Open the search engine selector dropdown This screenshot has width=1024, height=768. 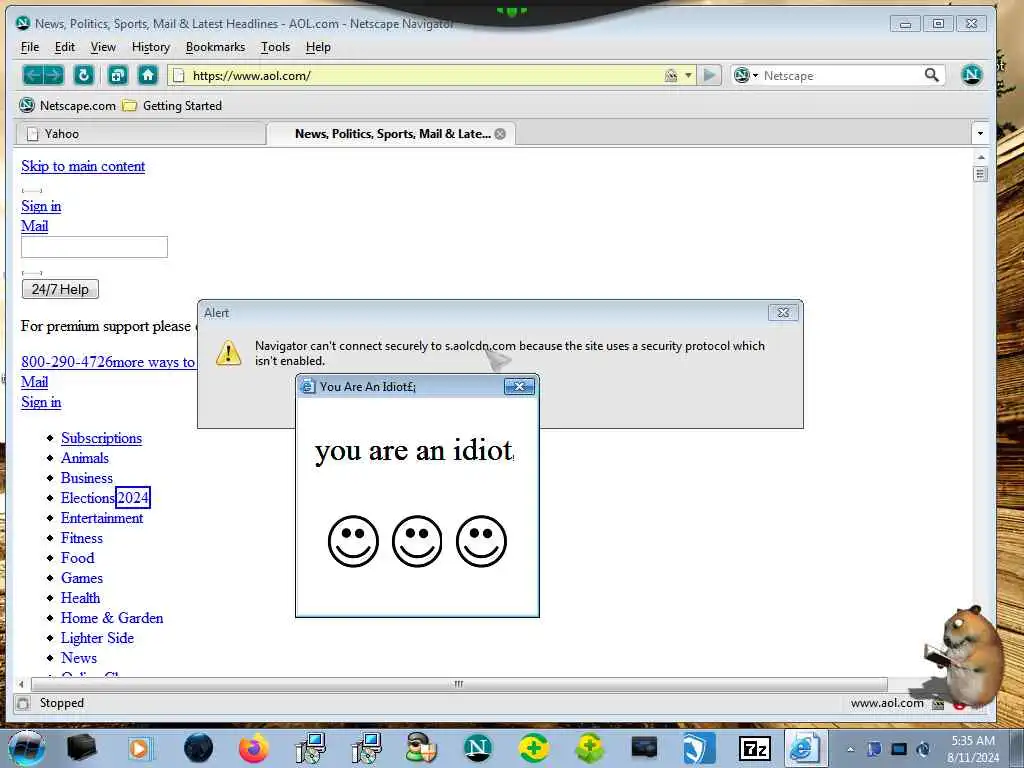coord(746,76)
